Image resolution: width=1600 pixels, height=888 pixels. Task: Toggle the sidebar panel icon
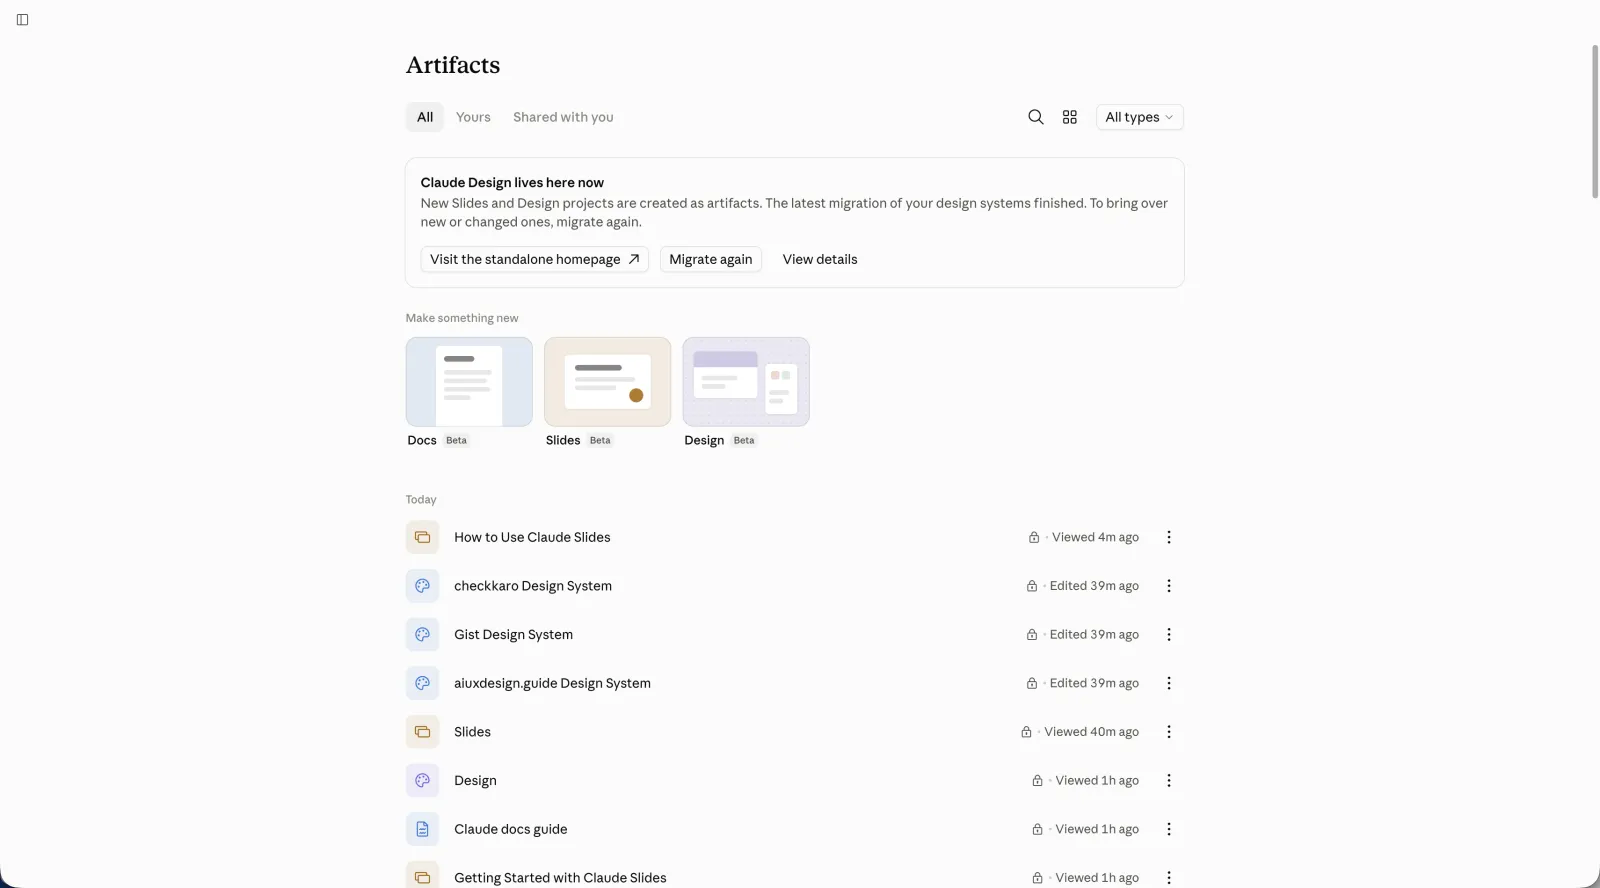[22, 20]
